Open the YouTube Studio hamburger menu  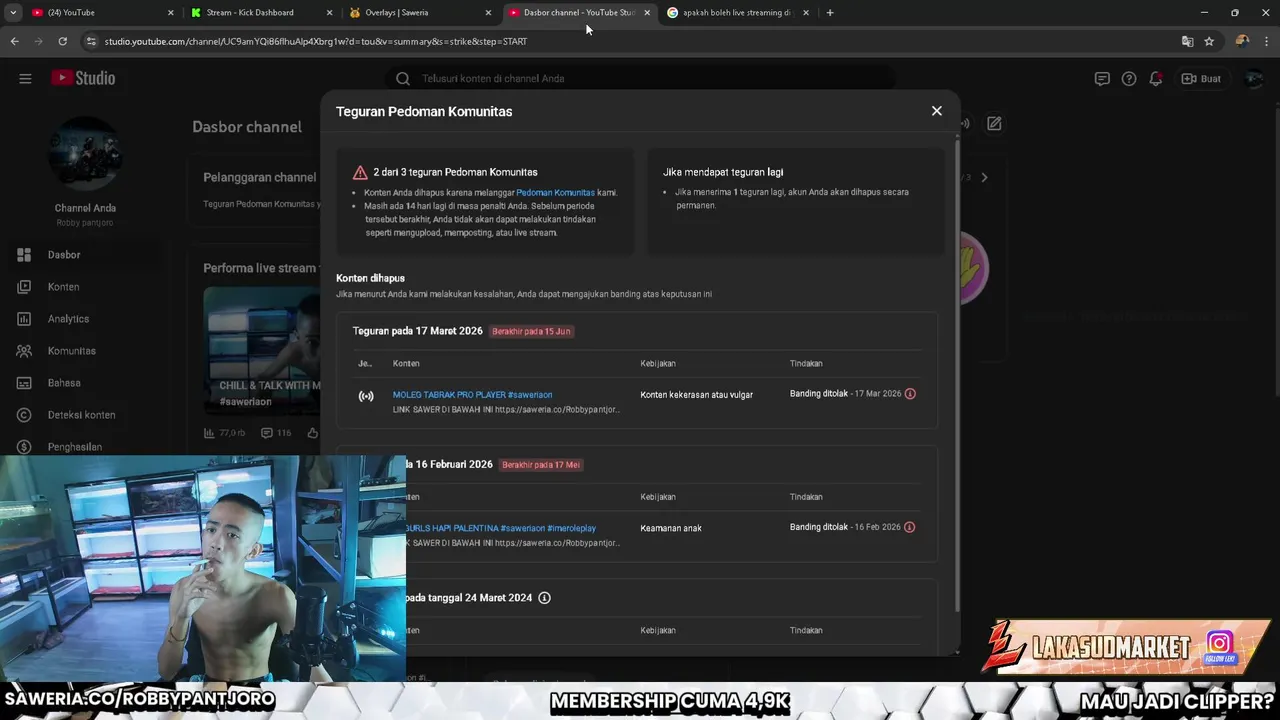pos(25,79)
